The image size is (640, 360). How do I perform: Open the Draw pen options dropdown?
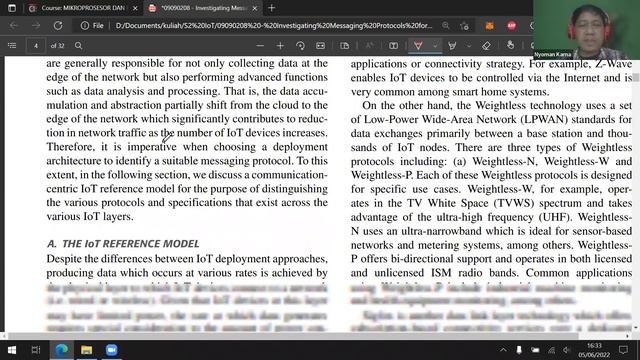click(435, 46)
